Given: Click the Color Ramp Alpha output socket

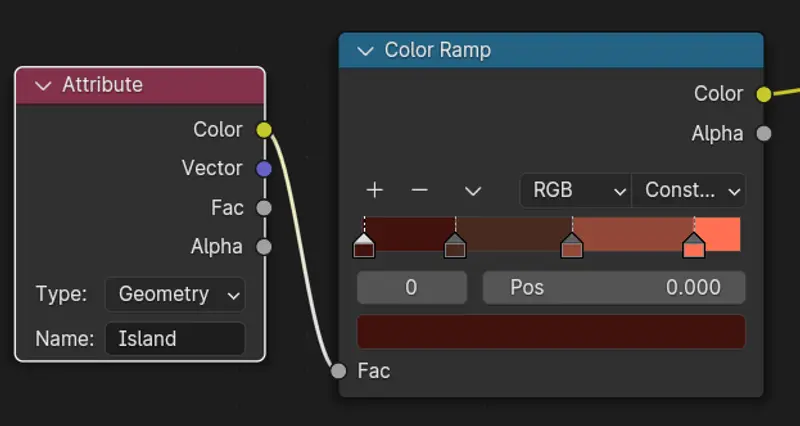Looking at the screenshot, I should (x=764, y=134).
